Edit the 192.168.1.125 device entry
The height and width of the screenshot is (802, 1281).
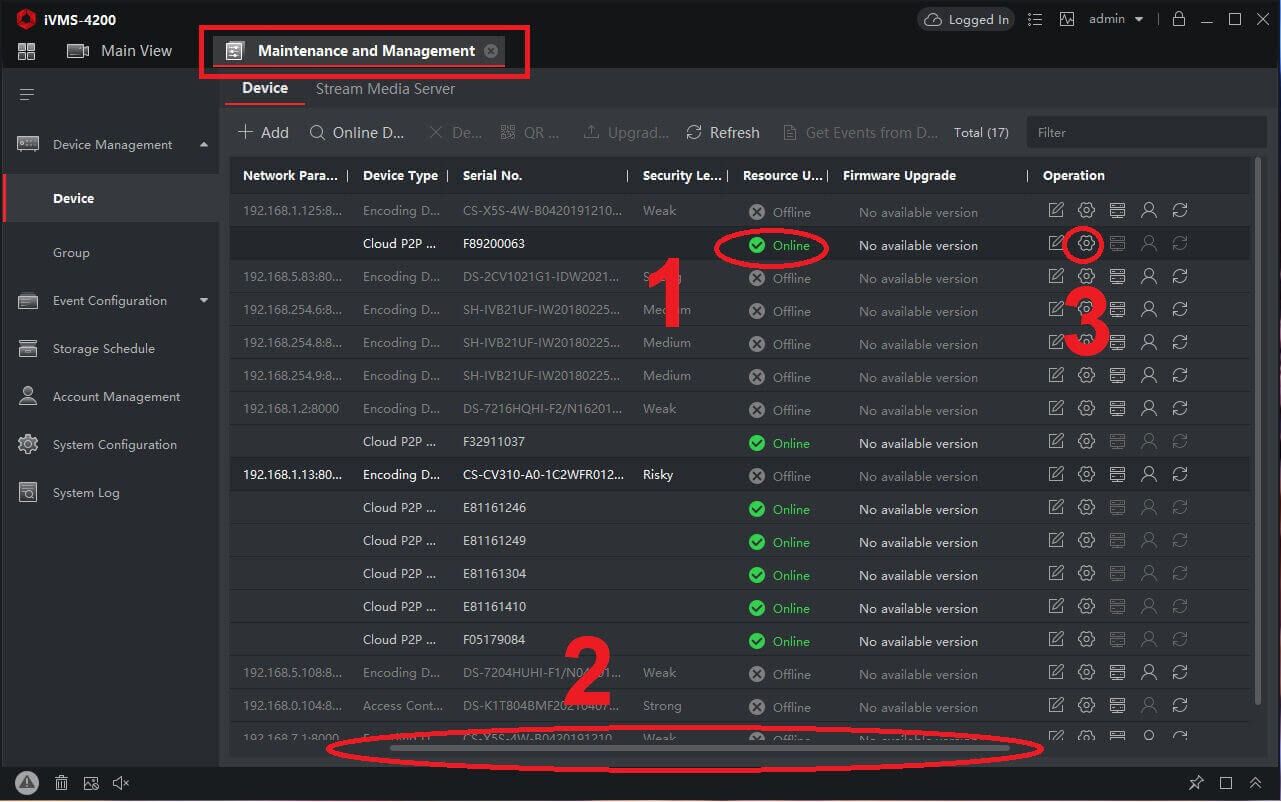[1056, 210]
